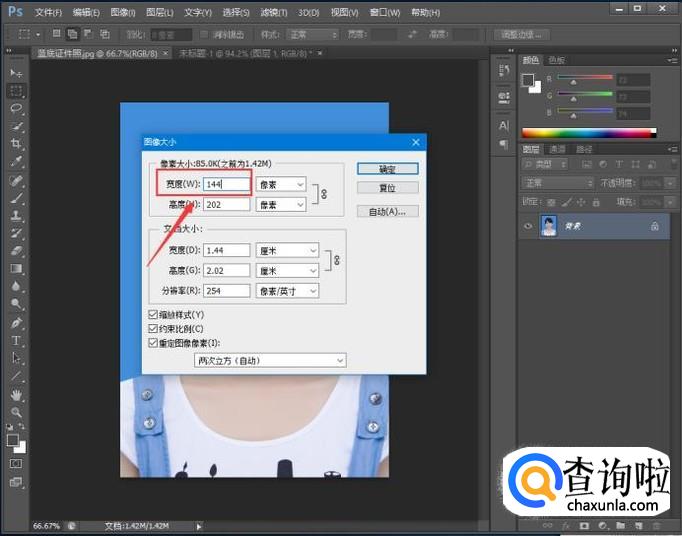
Task: Click the 自动(A)... button
Action: 387,211
